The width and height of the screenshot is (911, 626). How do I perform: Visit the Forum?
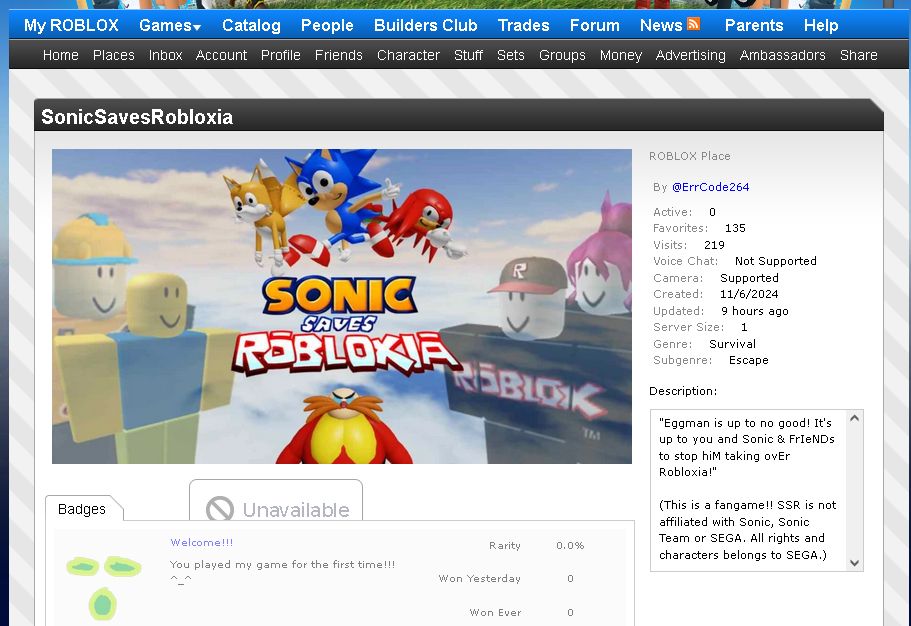pyautogui.click(x=594, y=26)
